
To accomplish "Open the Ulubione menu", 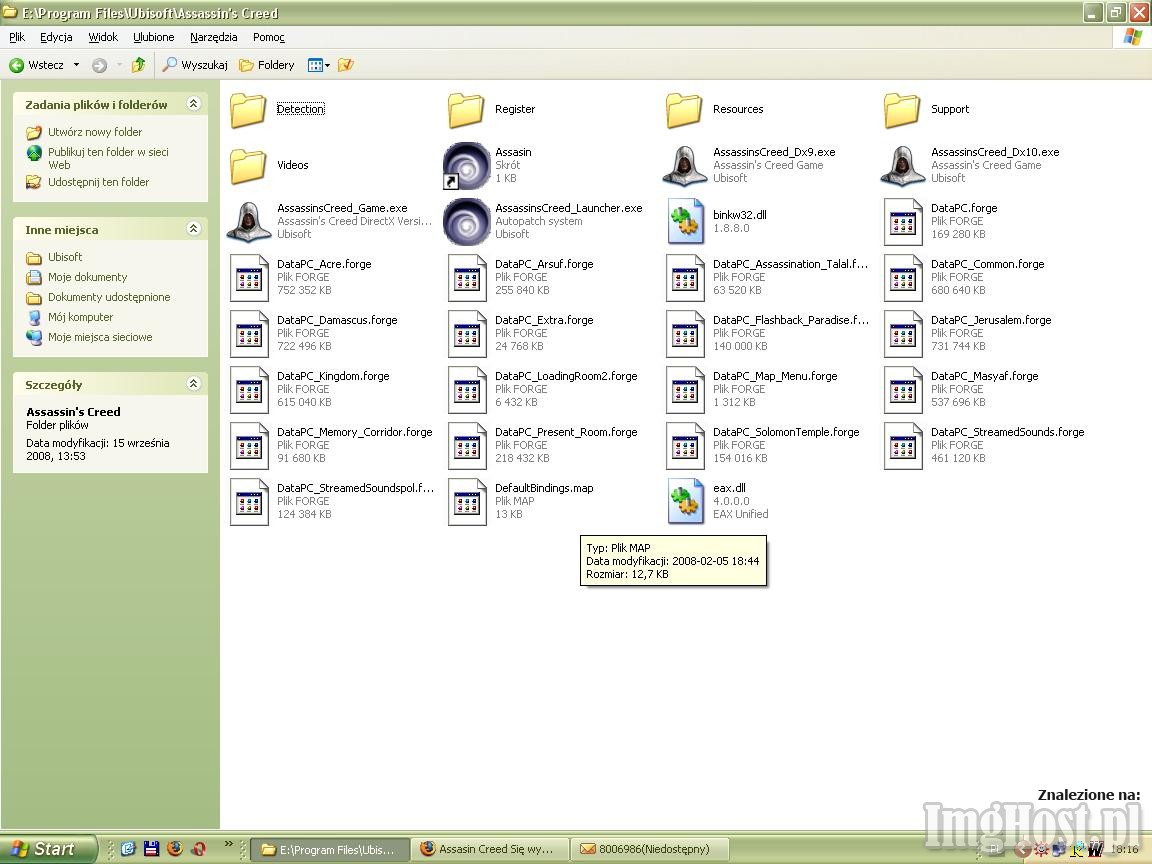I will coord(154,37).
